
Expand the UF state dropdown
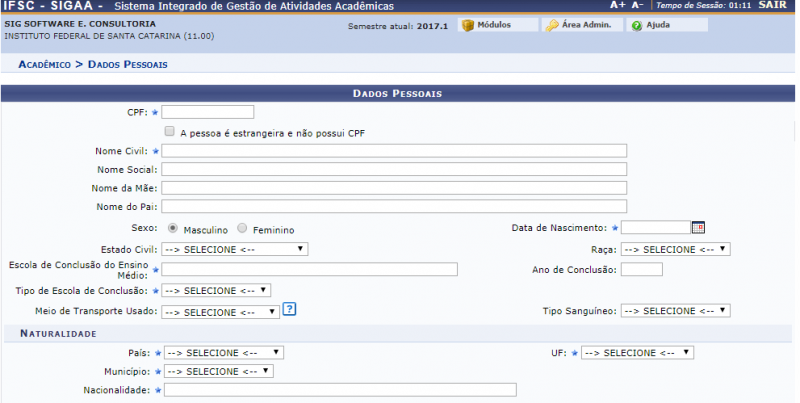pos(637,352)
